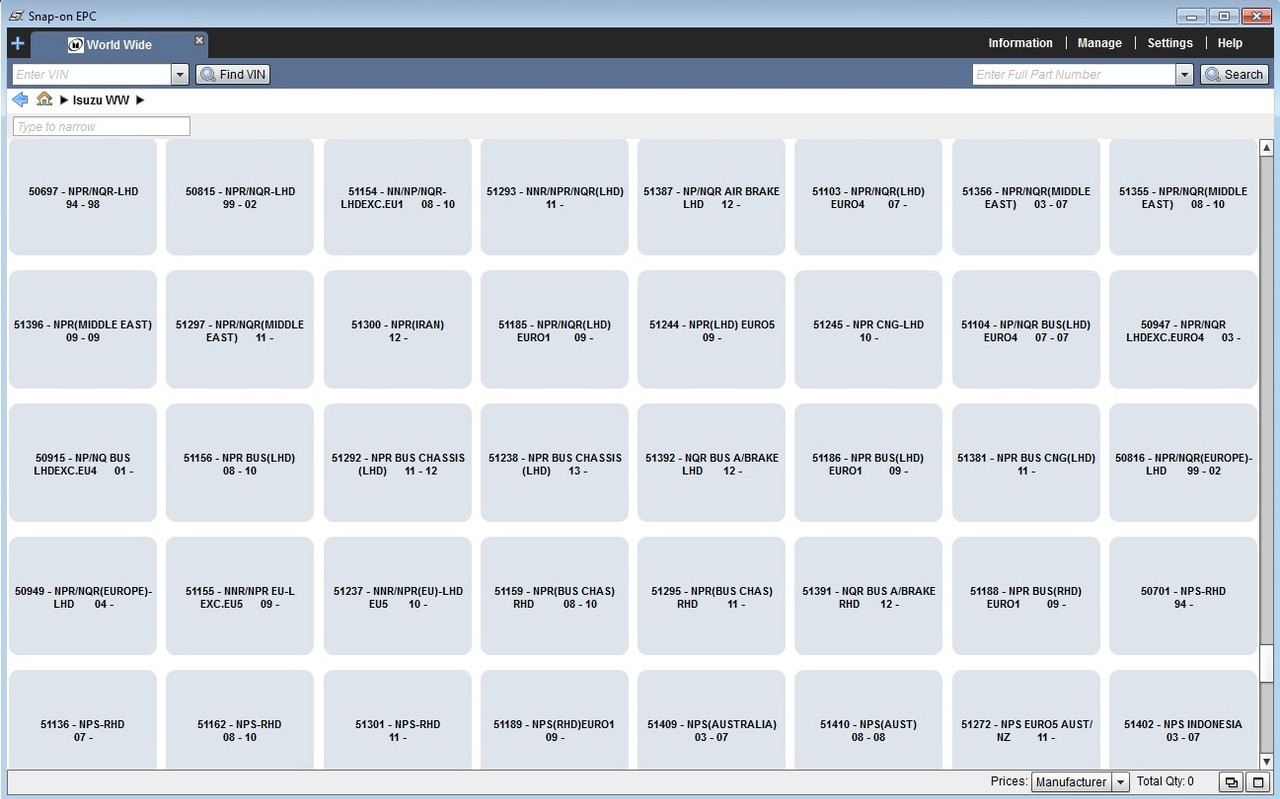Click Snap-on EPC title bar icon
The height and width of the screenshot is (799, 1280).
point(16,16)
